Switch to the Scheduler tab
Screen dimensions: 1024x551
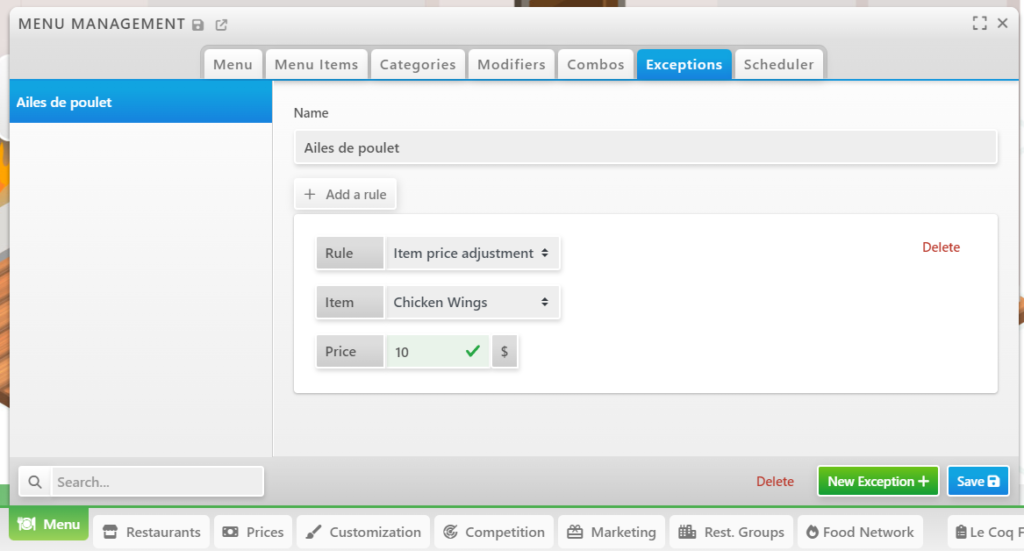(778, 64)
